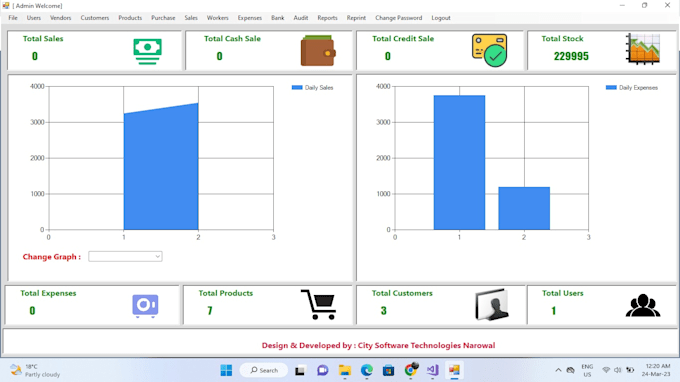Click the taskbar Search box
Screen dimensions: 680x382
coord(264,370)
